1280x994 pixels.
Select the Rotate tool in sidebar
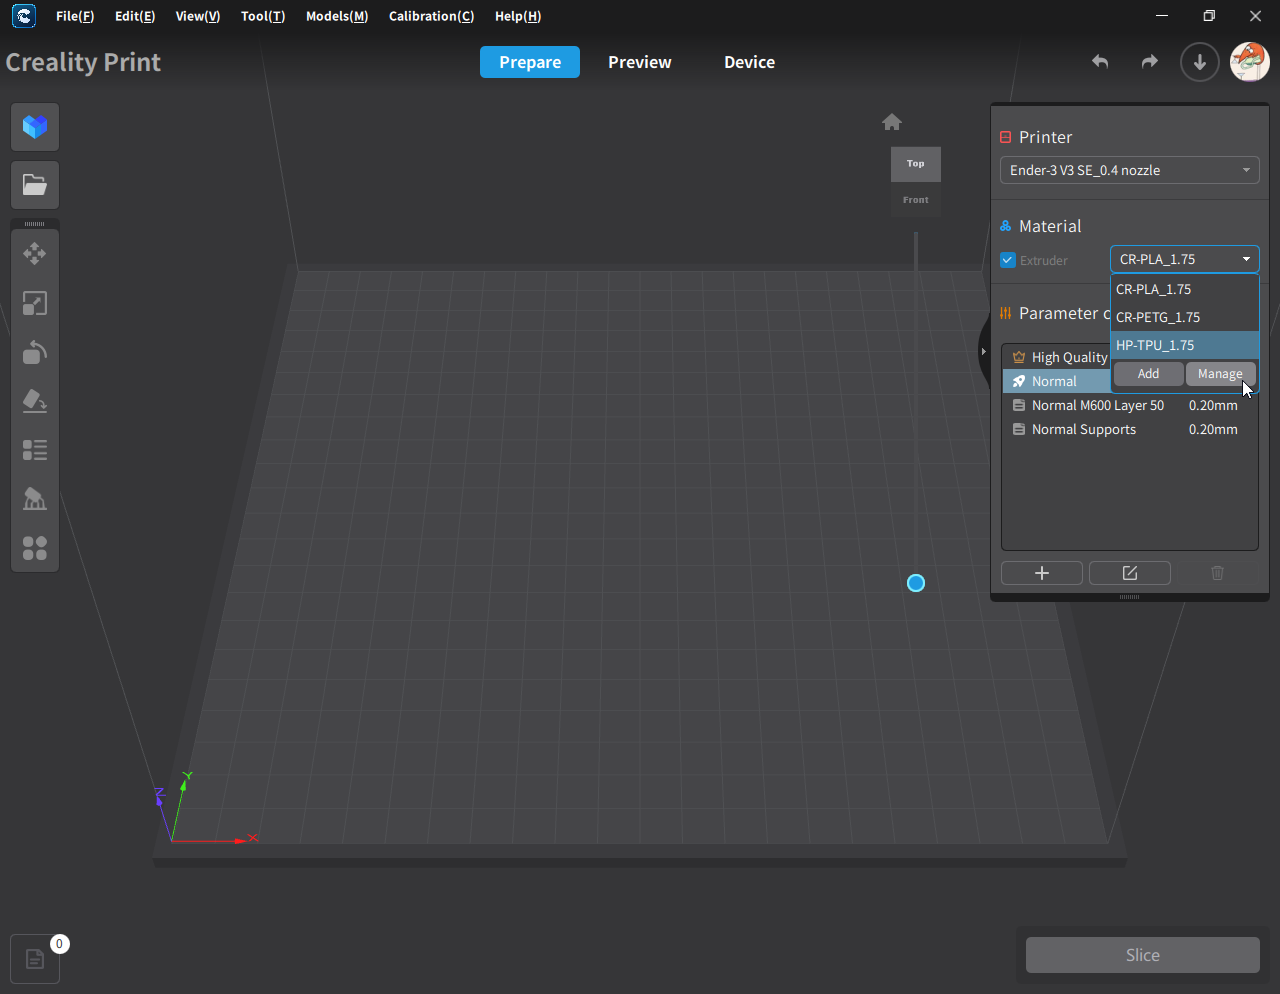[x=35, y=352]
